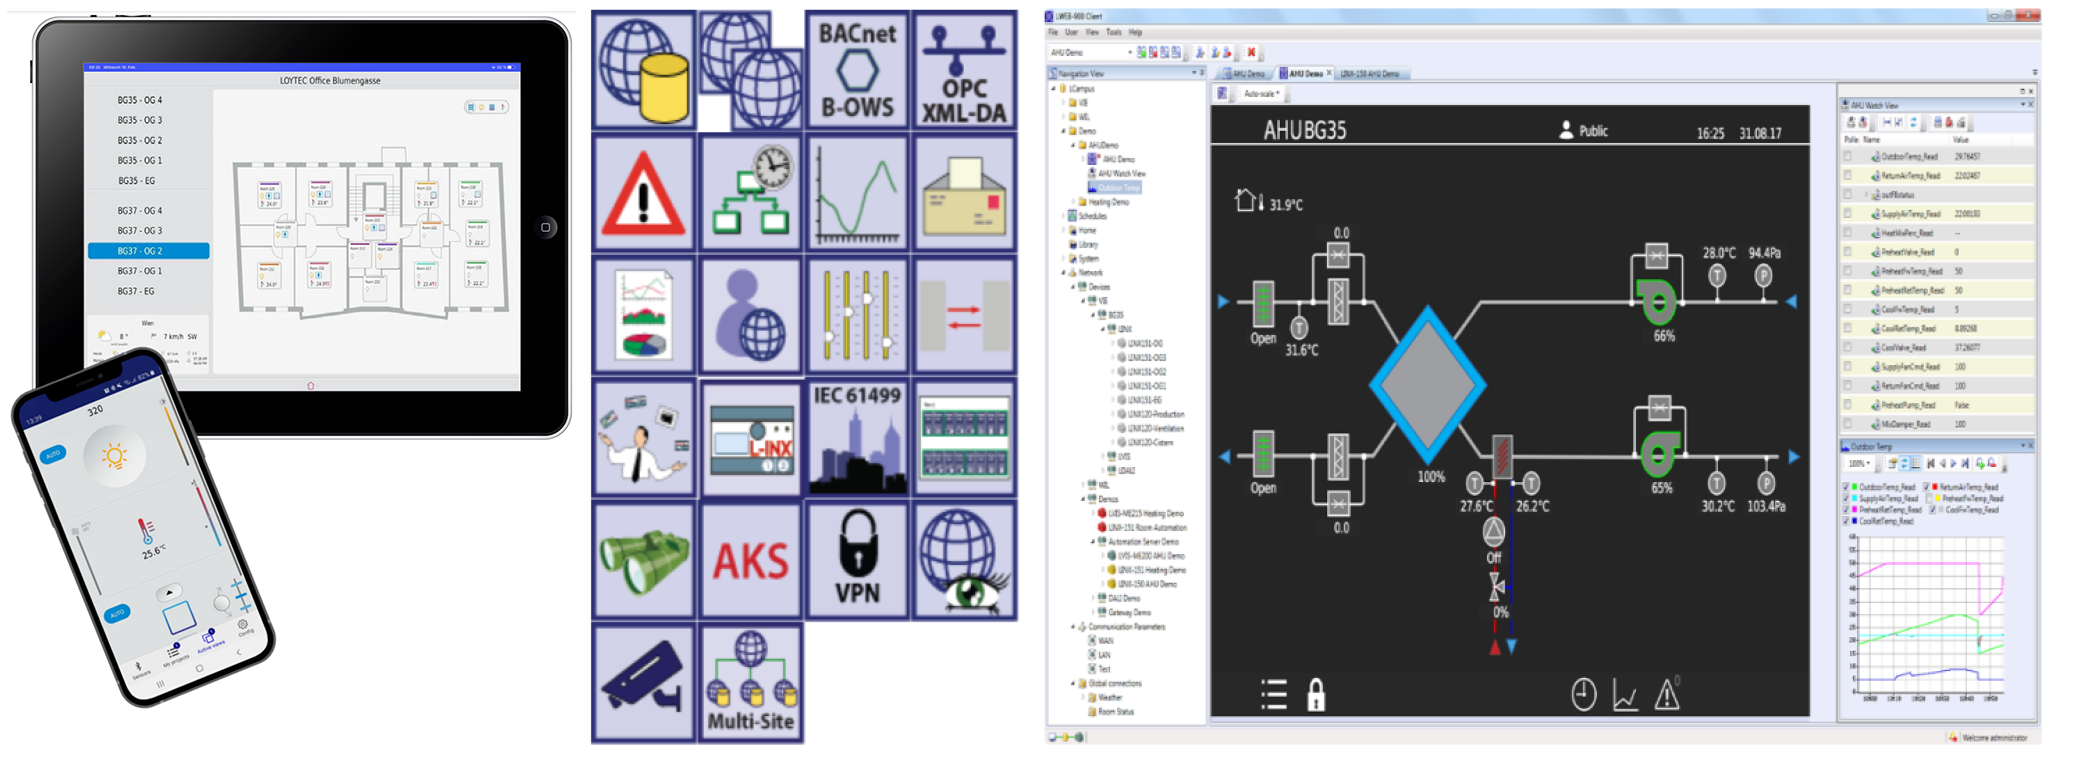Click the binoculars icon tile
The width and height of the screenshot is (2088, 767).
coord(643,560)
